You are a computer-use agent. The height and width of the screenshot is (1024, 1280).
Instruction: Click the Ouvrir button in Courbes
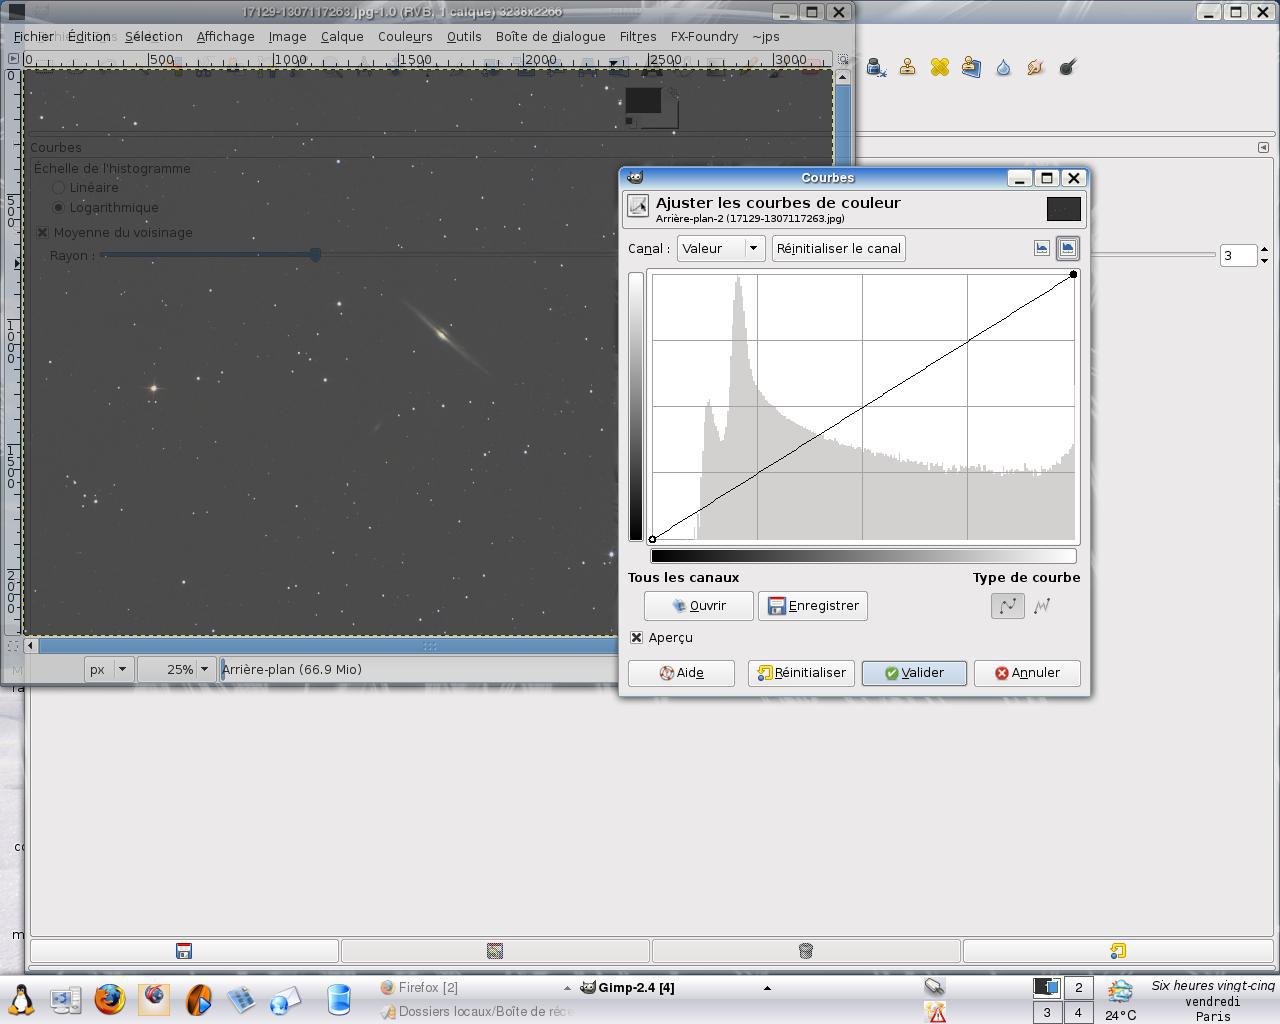(x=699, y=605)
